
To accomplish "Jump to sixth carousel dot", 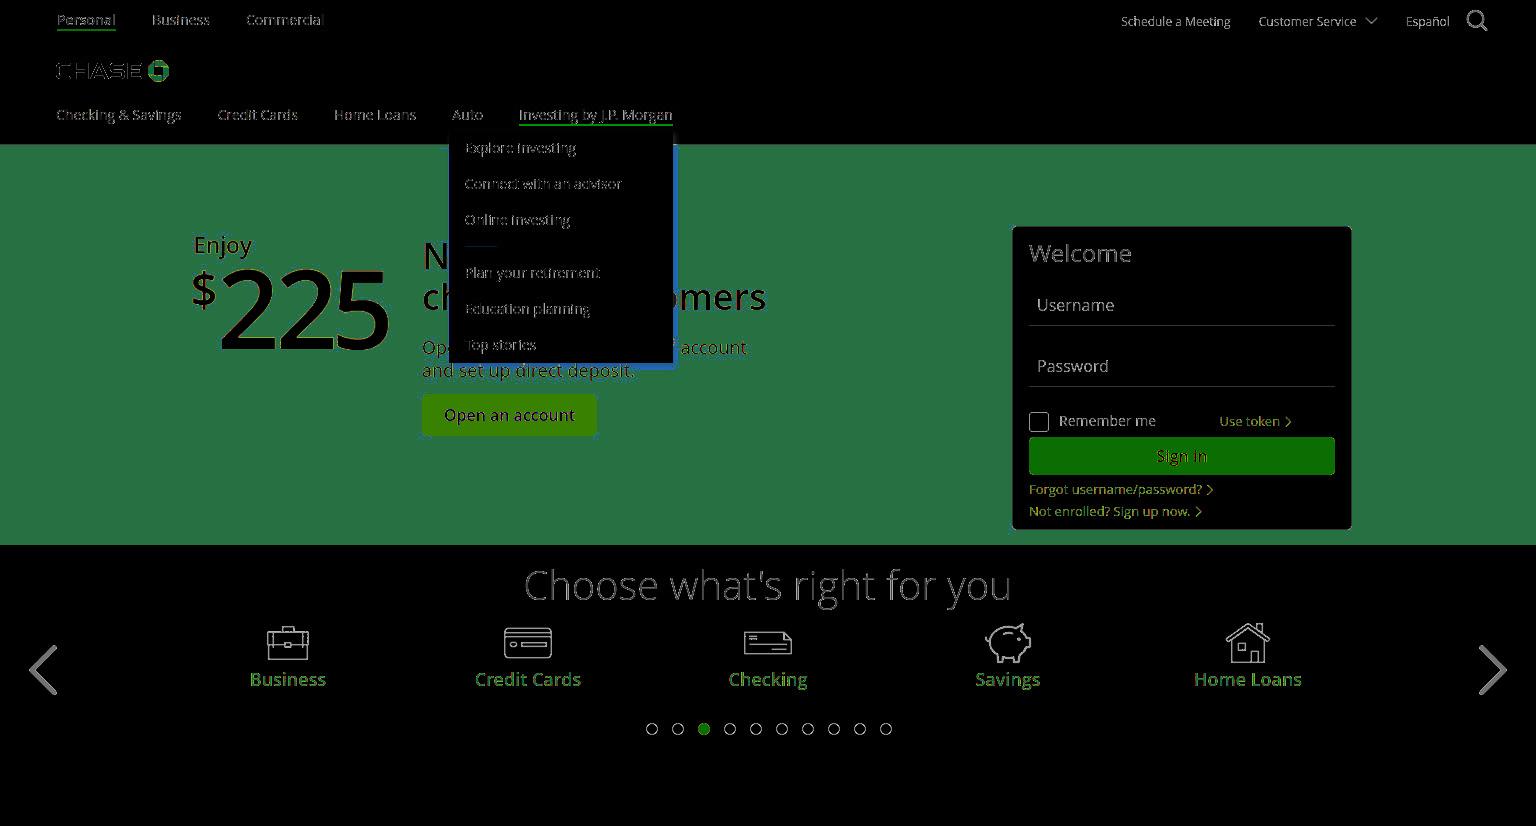I will (782, 729).
